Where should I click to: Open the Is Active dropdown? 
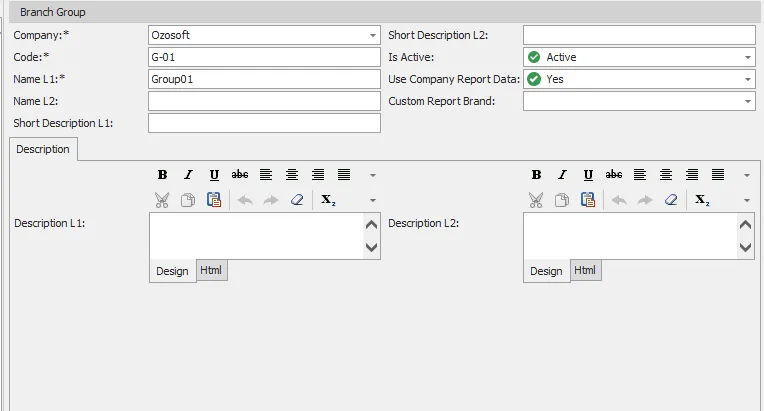click(x=747, y=57)
